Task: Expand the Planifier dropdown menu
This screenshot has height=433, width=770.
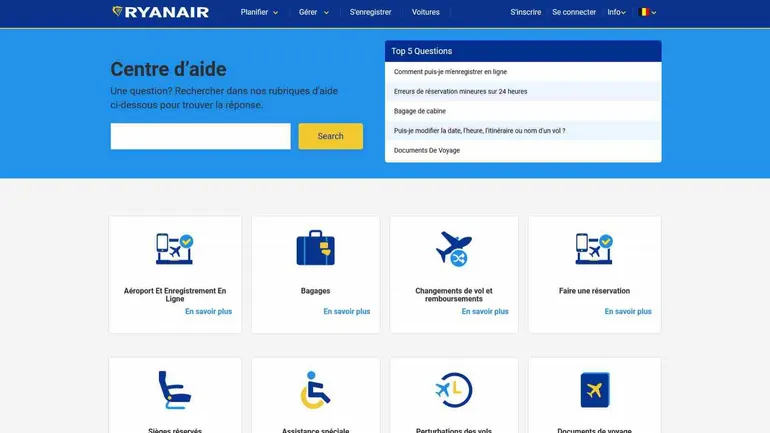Action: pos(259,12)
